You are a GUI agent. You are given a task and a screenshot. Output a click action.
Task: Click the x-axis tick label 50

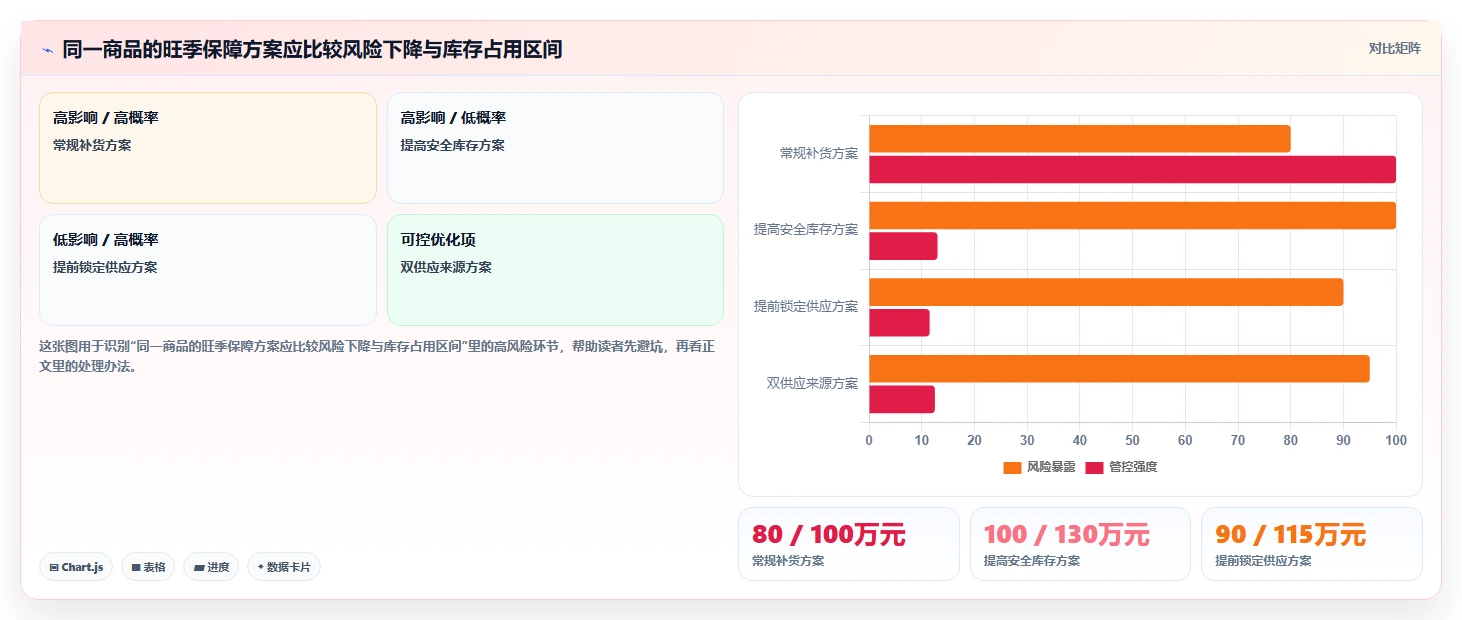point(1132,440)
